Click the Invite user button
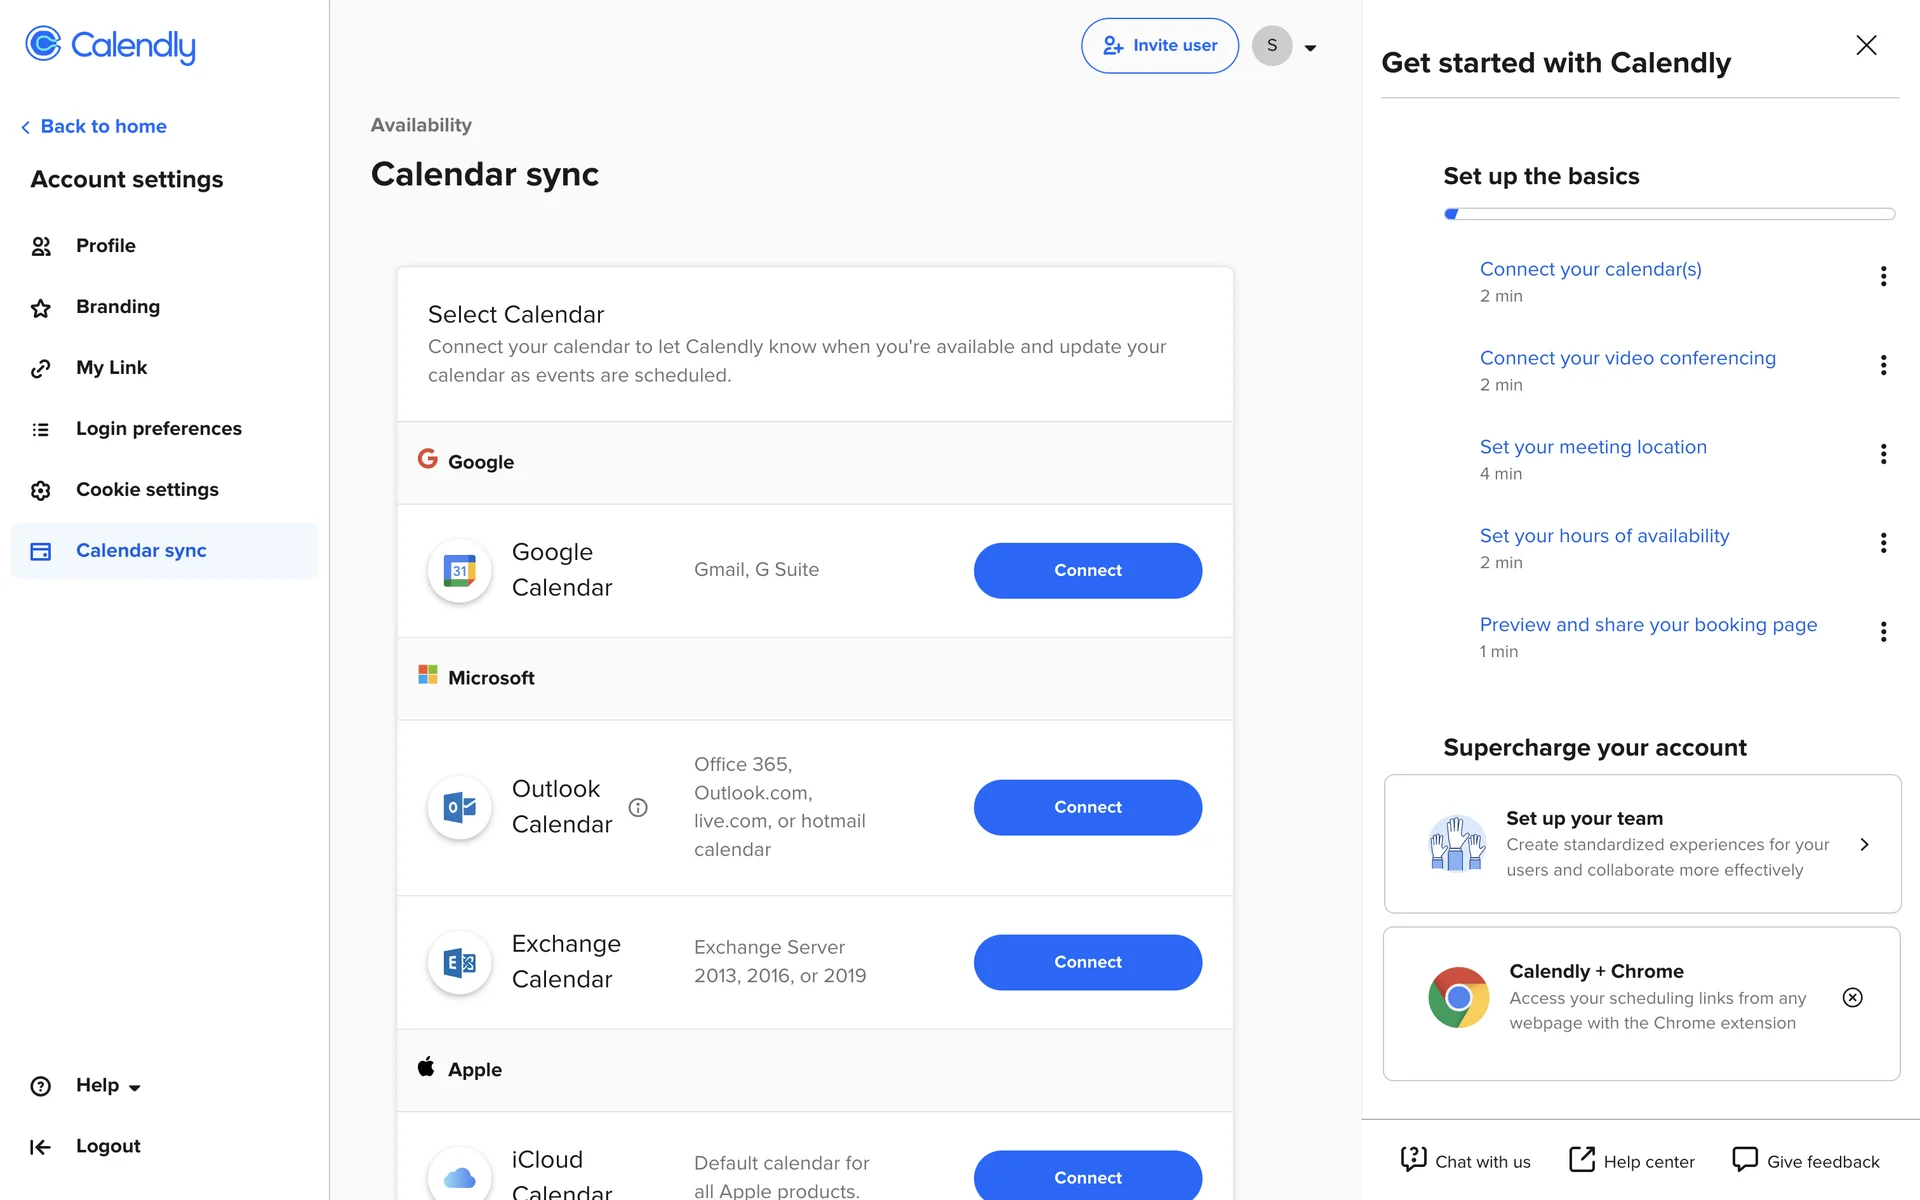This screenshot has height=1200, width=1920. click(1159, 46)
